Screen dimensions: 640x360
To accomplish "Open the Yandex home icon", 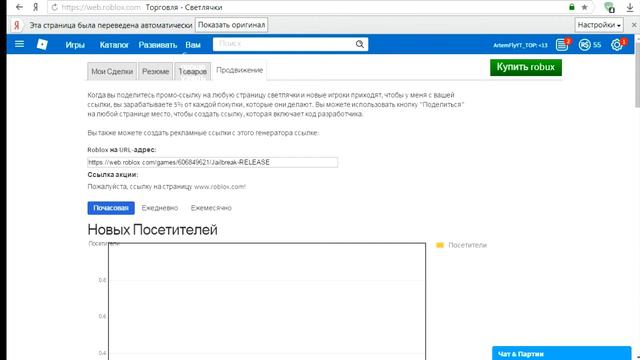I will point(36,7).
